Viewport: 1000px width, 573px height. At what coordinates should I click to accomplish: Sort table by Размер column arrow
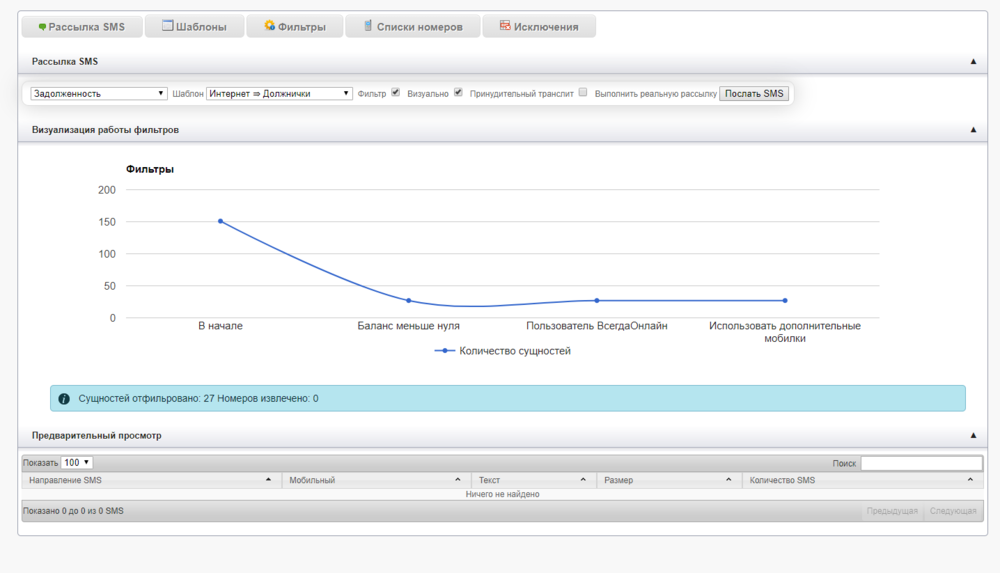(x=729, y=481)
